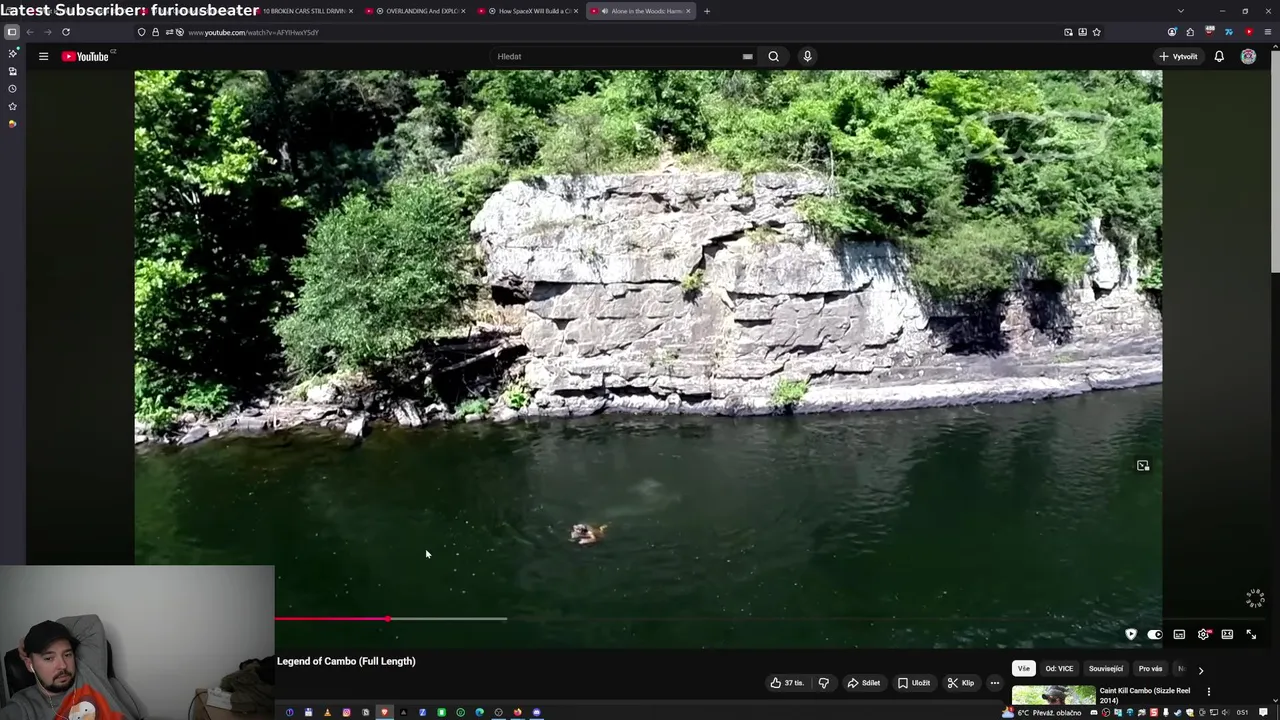
Task: Click the Uložit save button
Action: [914, 683]
